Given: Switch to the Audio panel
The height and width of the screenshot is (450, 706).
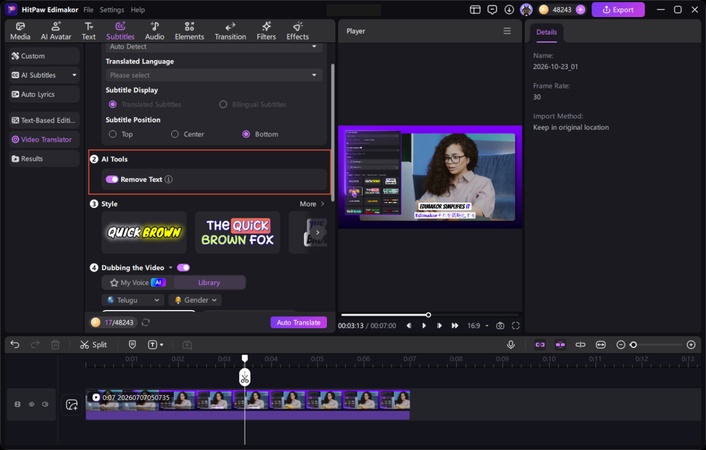Looking at the screenshot, I should [x=154, y=31].
